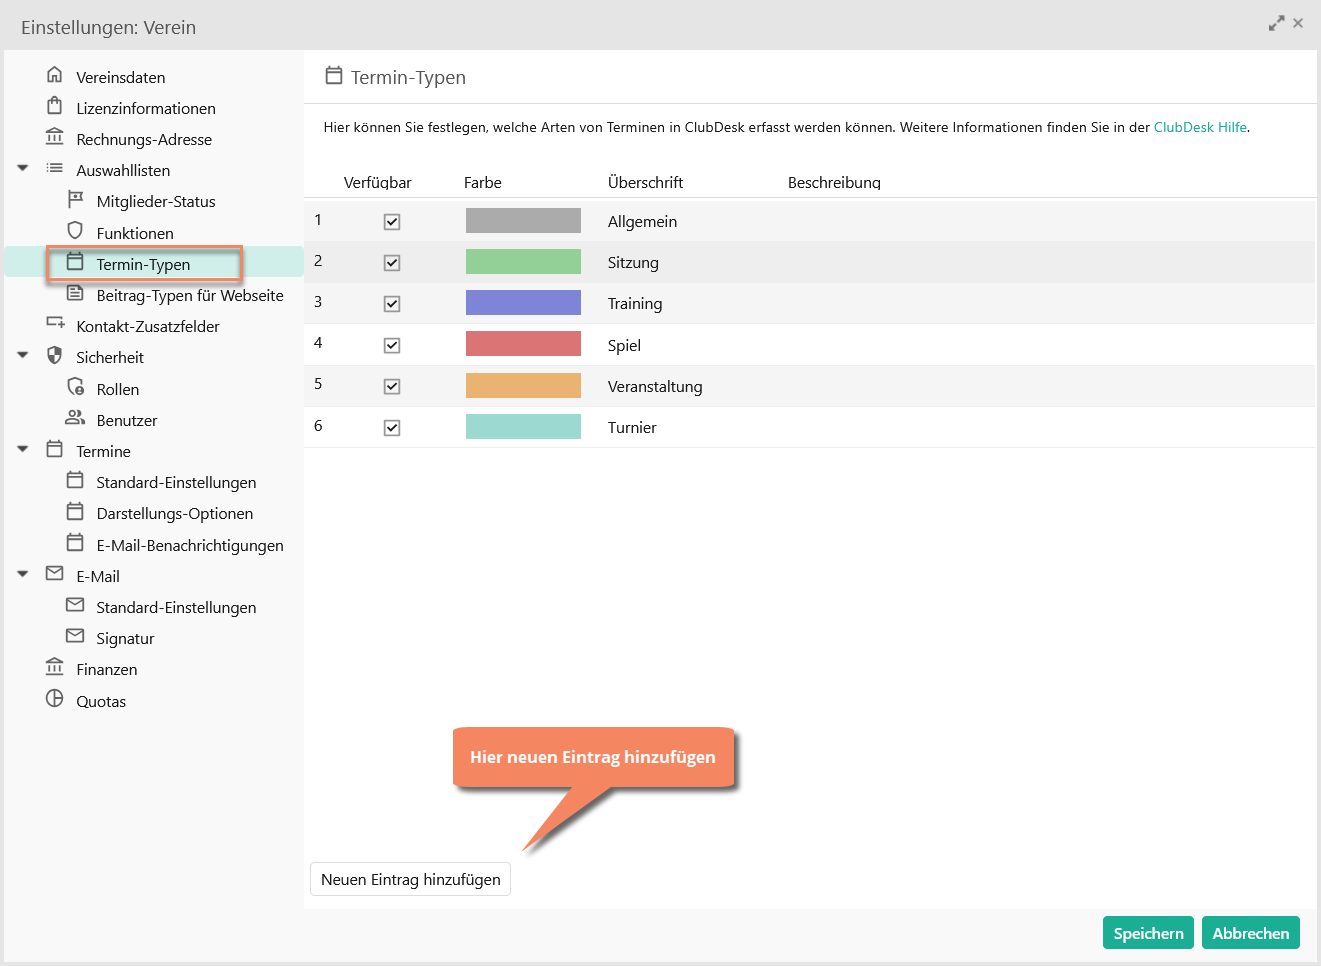Screen dimensions: 1321x966
Task: Open Signatur under E-Mail
Action: (x=125, y=638)
